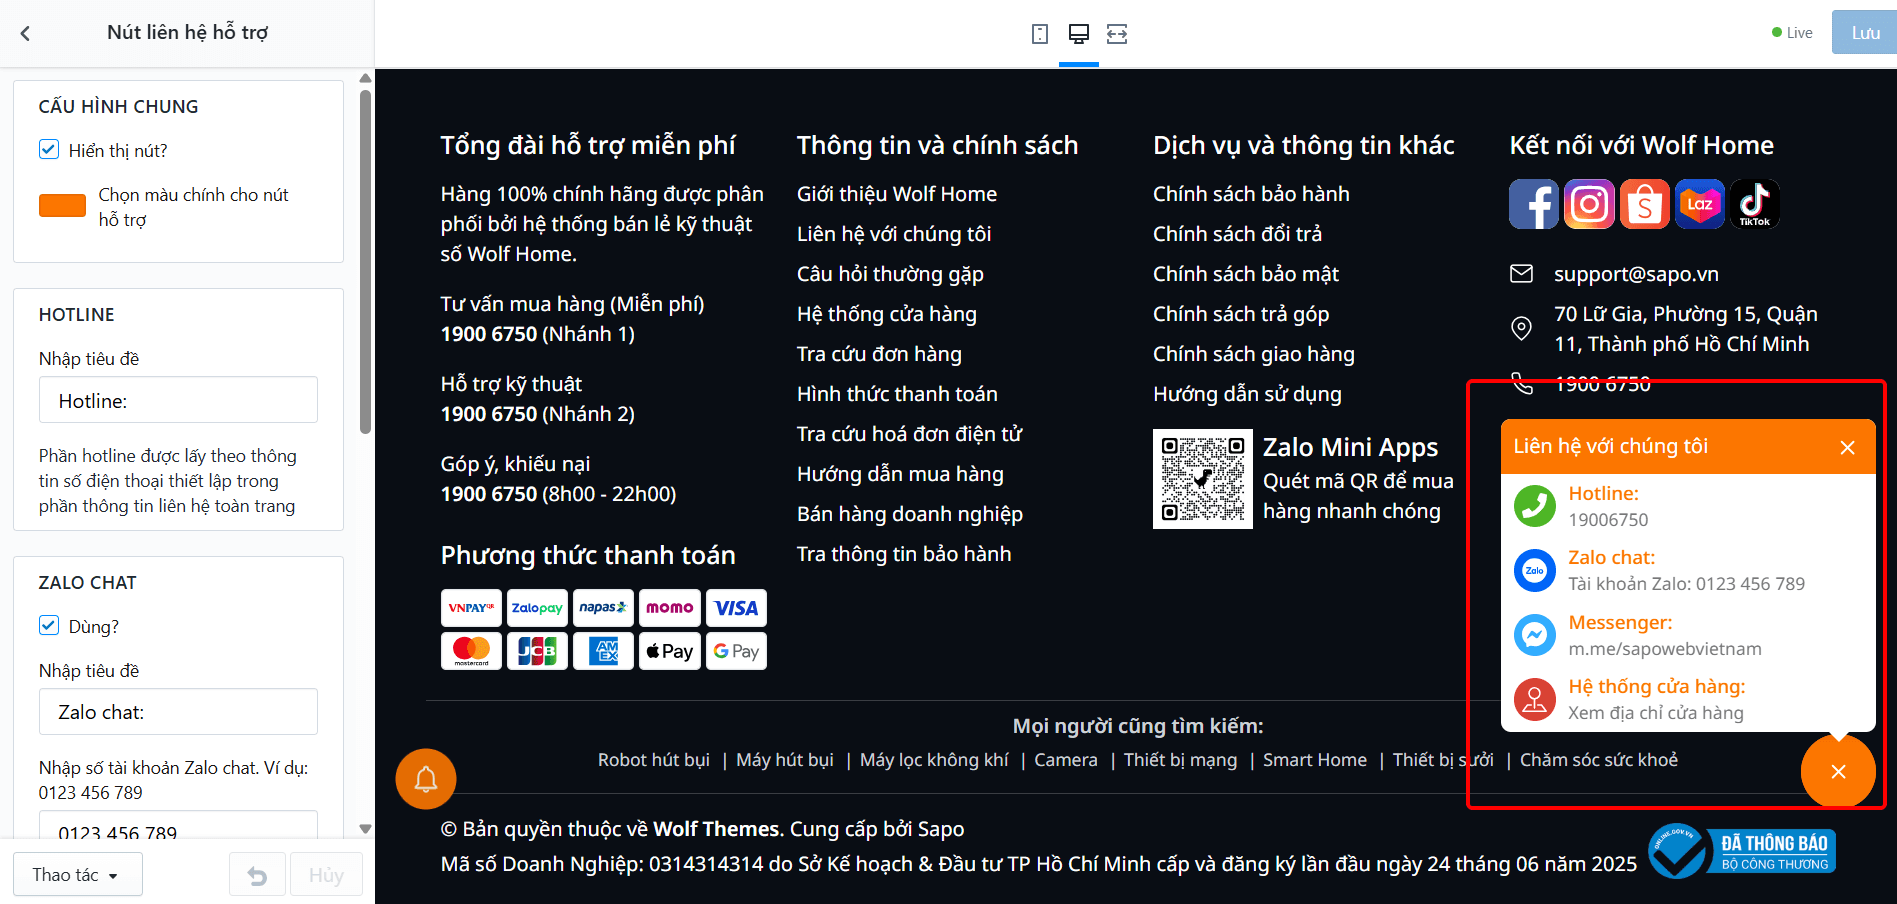Click 'Xem địa chỉ cửa hàng' in popup
This screenshot has height=904, width=1897.
tap(1656, 713)
